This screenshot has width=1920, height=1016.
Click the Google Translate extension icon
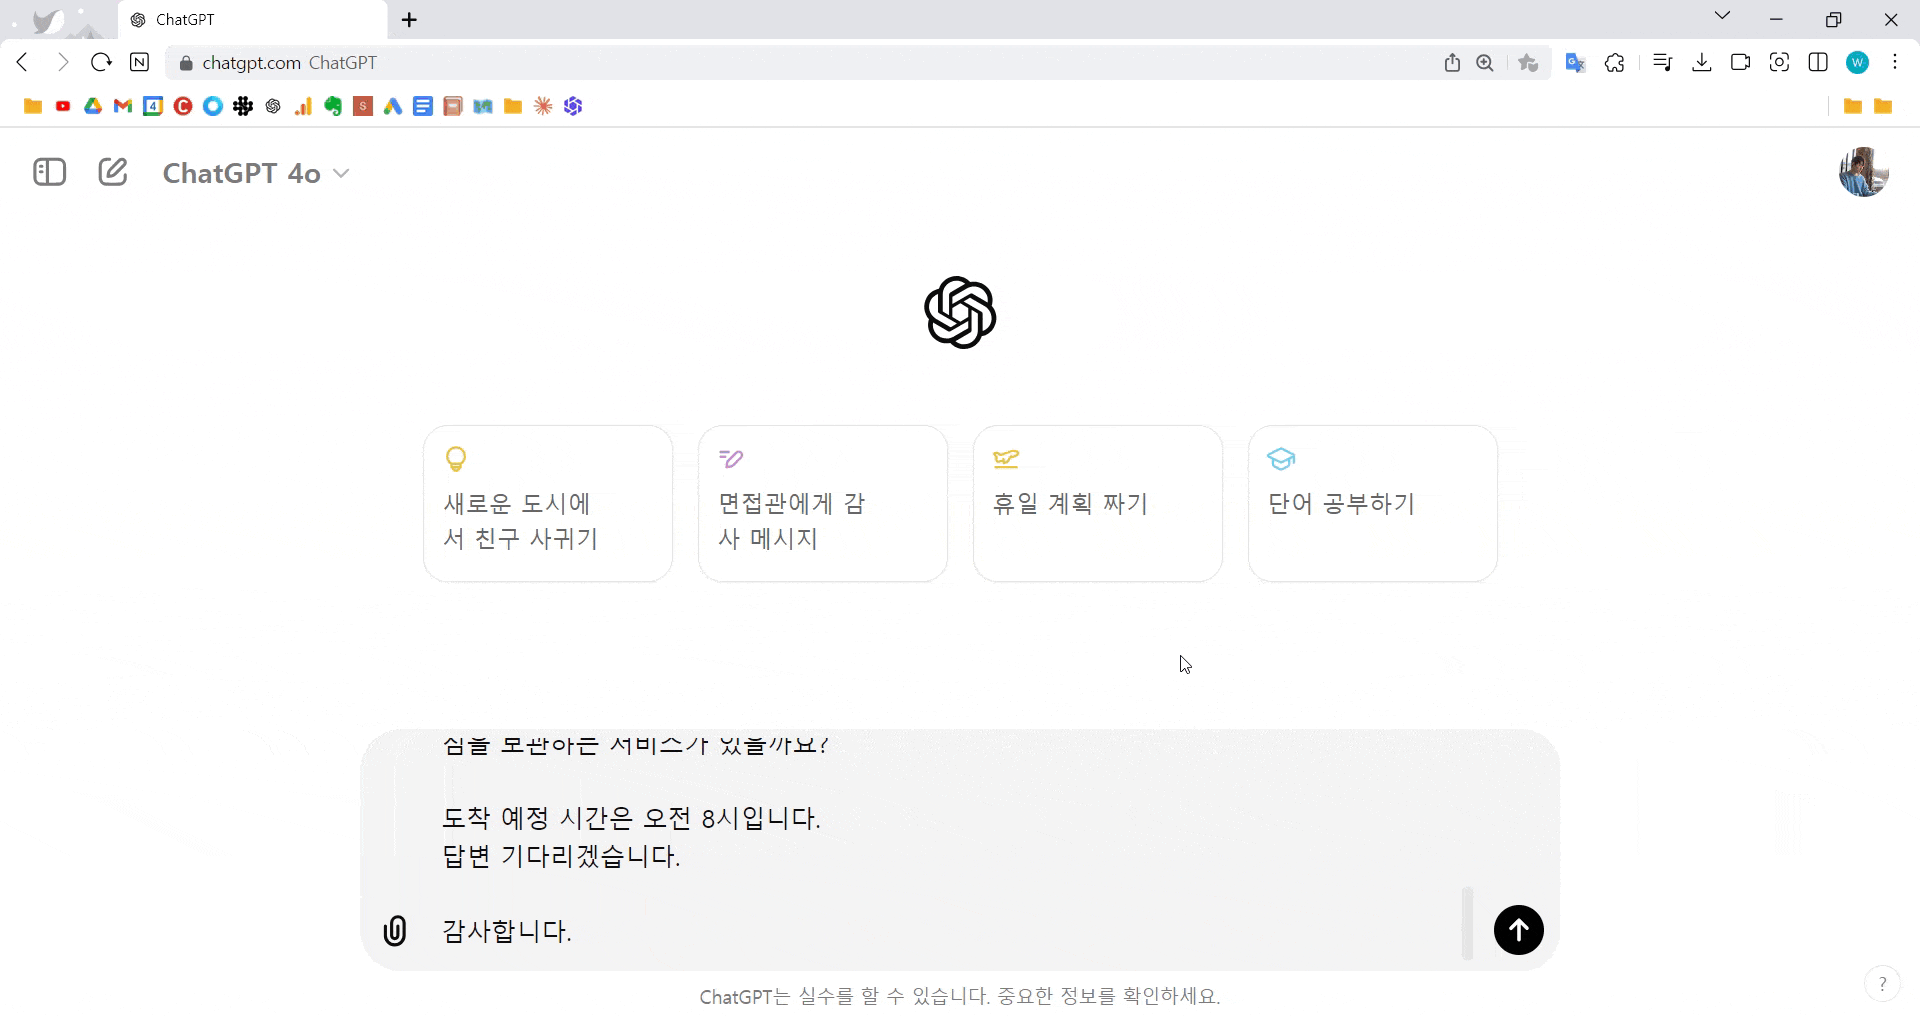1575,63
